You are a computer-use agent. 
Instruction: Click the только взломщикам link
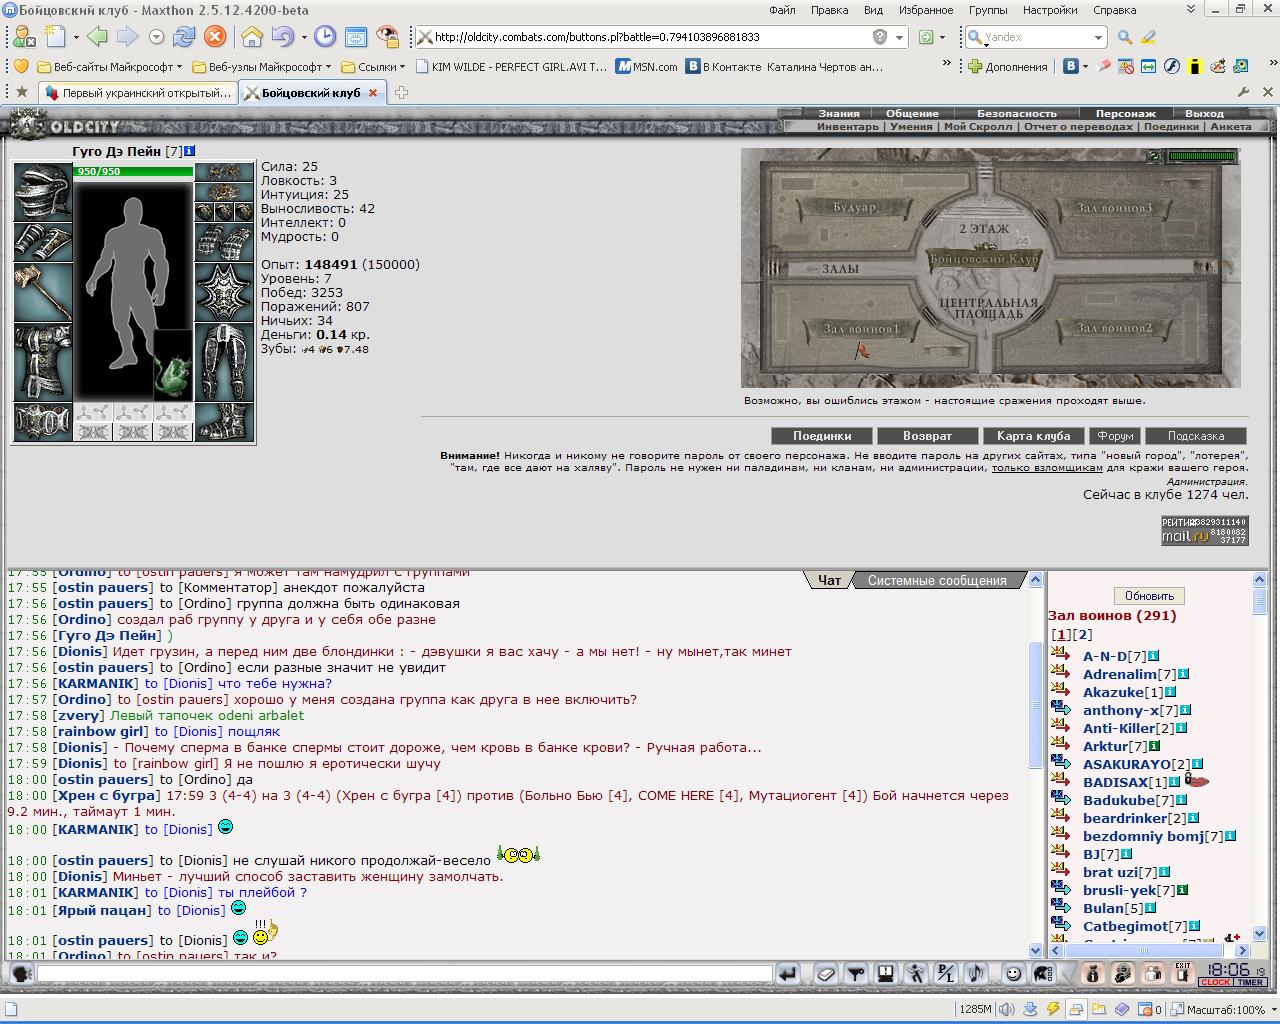click(1047, 467)
